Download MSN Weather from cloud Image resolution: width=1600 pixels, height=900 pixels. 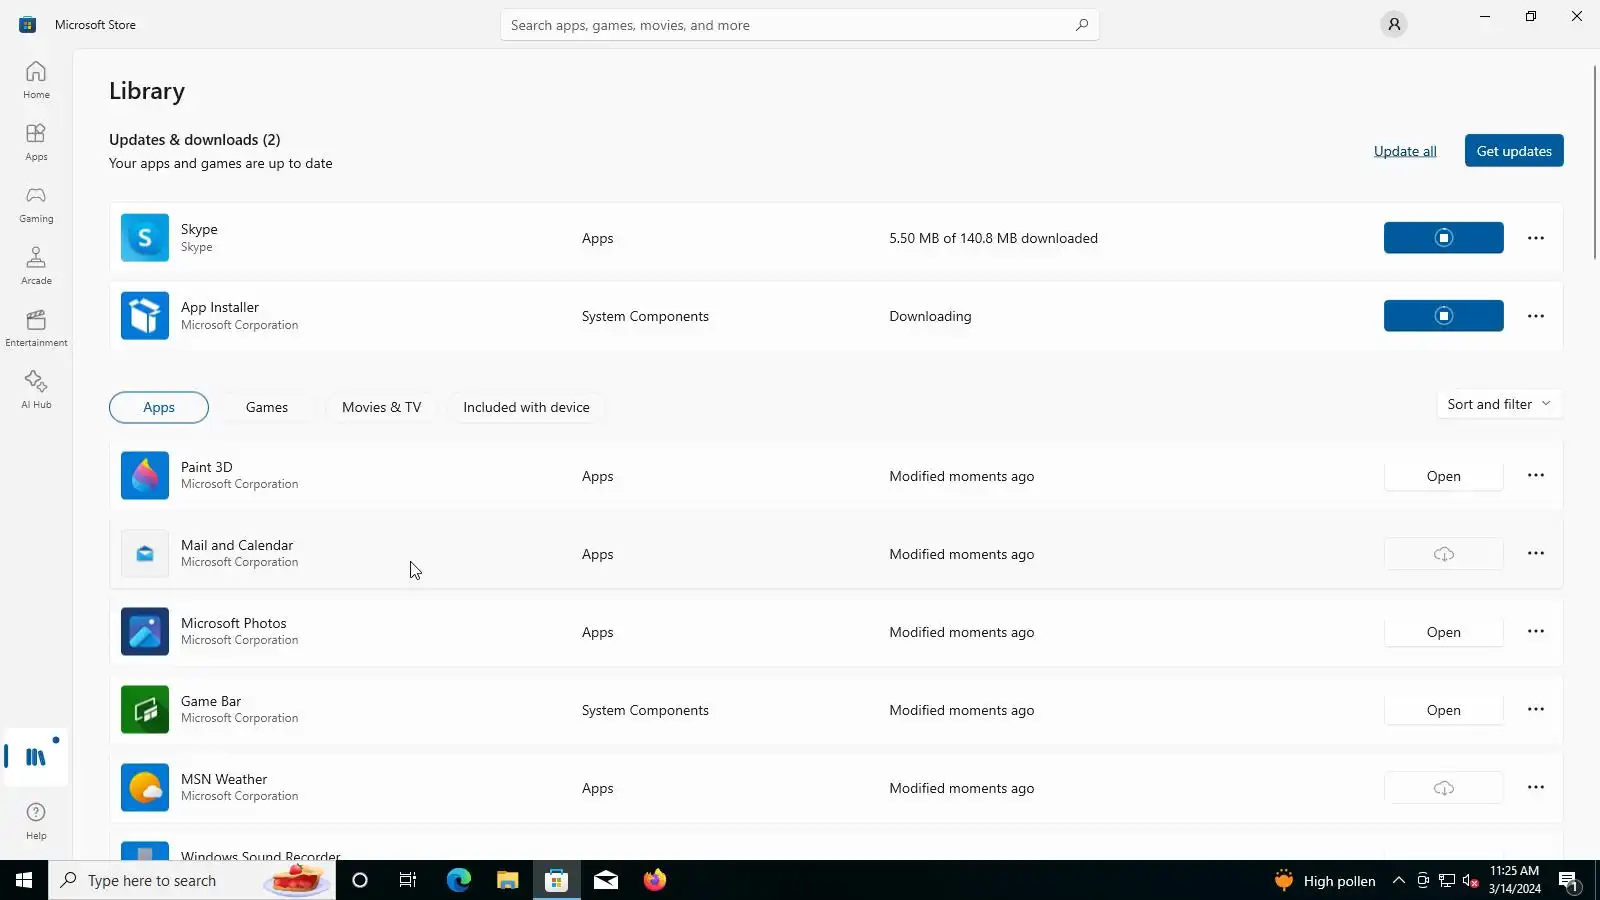[1443, 788]
